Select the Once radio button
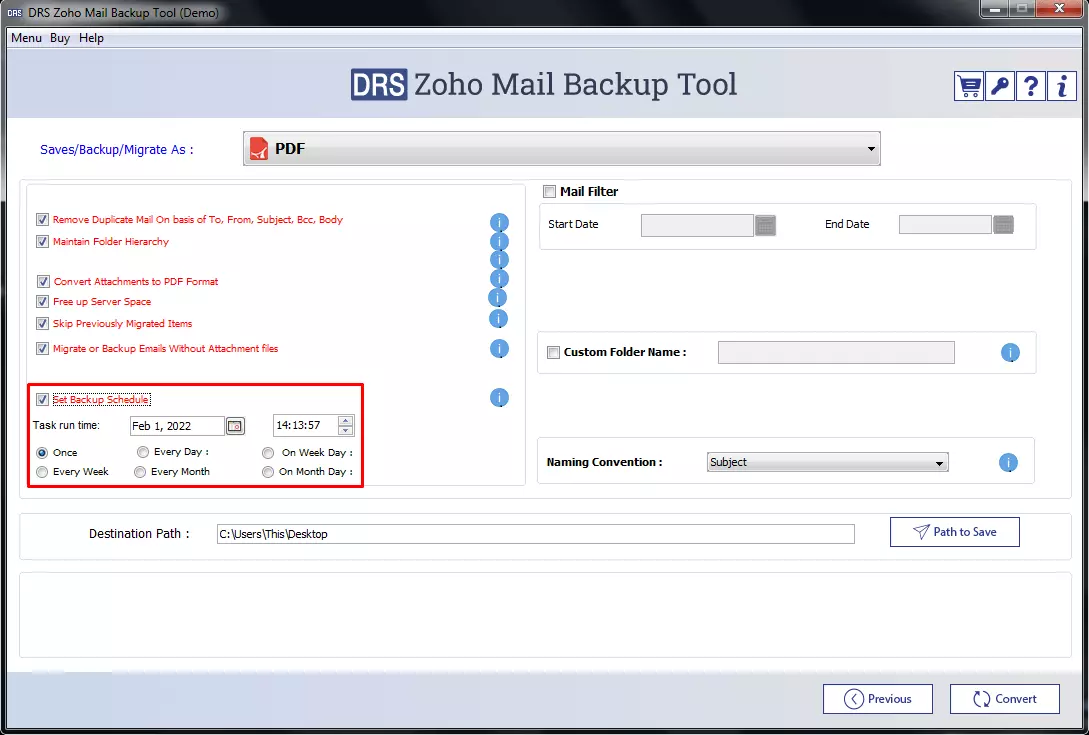The height and width of the screenshot is (735, 1089). [x=42, y=453]
